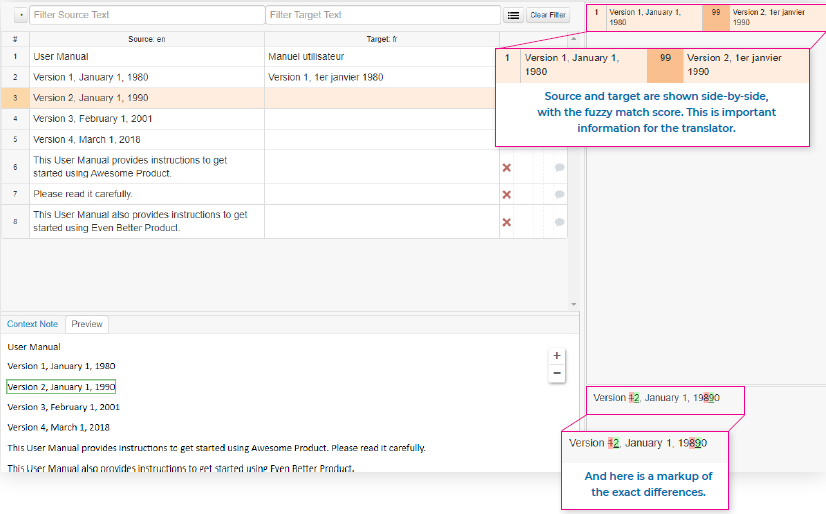Zoom in the preview with the plus button

click(x=557, y=356)
